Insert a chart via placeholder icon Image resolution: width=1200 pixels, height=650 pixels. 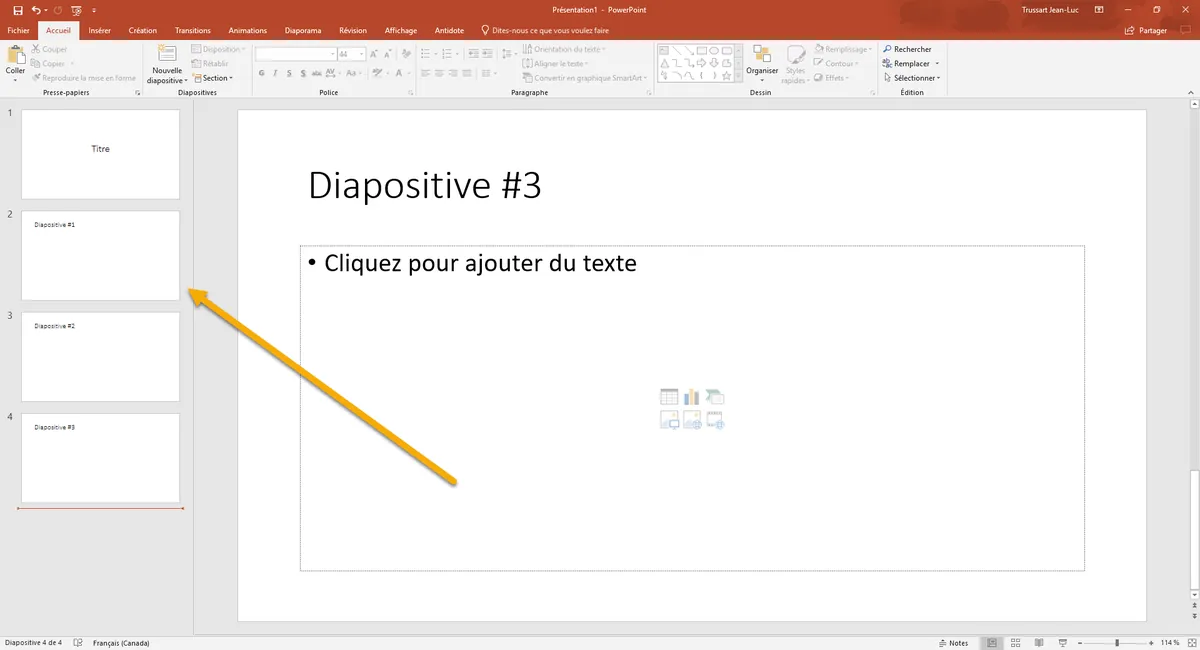coord(691,397)
